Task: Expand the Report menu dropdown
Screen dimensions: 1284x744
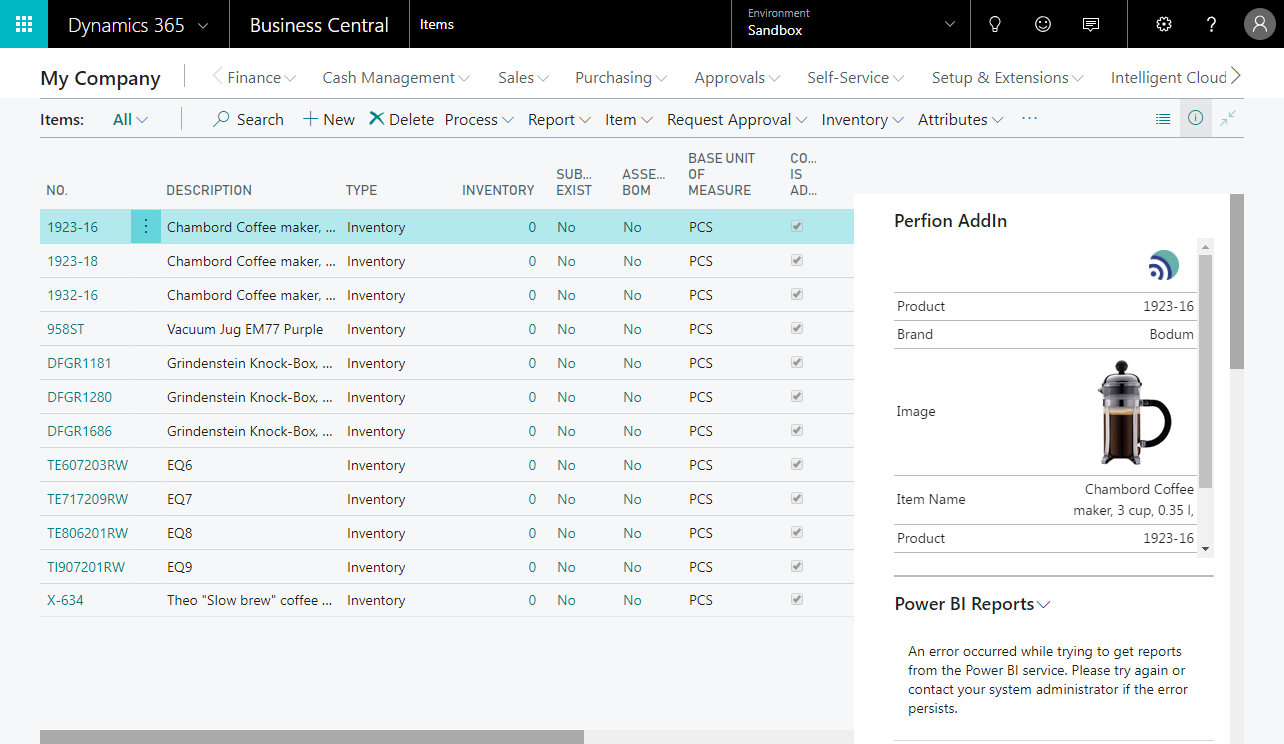Action: tap(559, 119)
